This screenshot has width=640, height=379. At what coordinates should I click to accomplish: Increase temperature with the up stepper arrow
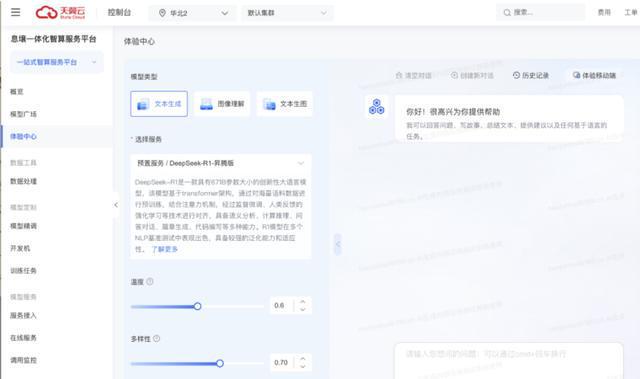(x=303, y=301)
